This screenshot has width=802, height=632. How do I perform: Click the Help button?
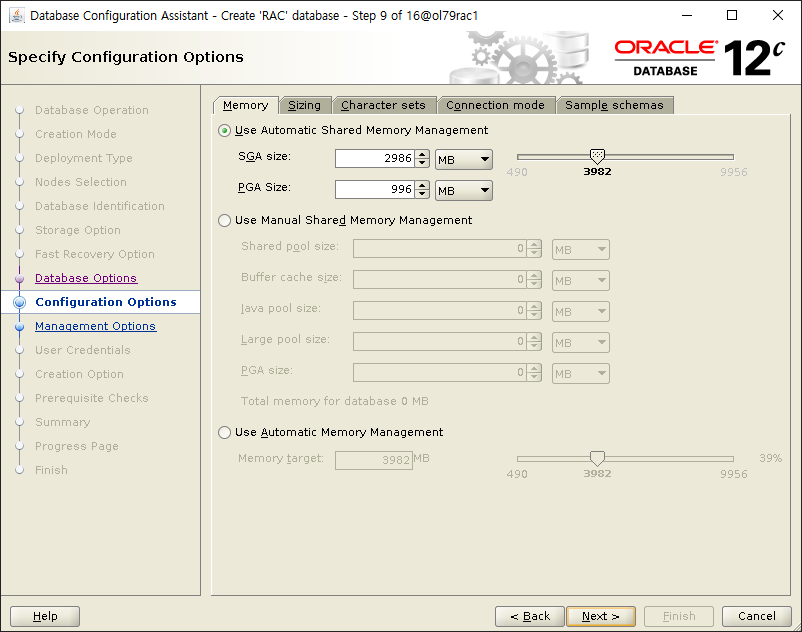click(45, 616)
